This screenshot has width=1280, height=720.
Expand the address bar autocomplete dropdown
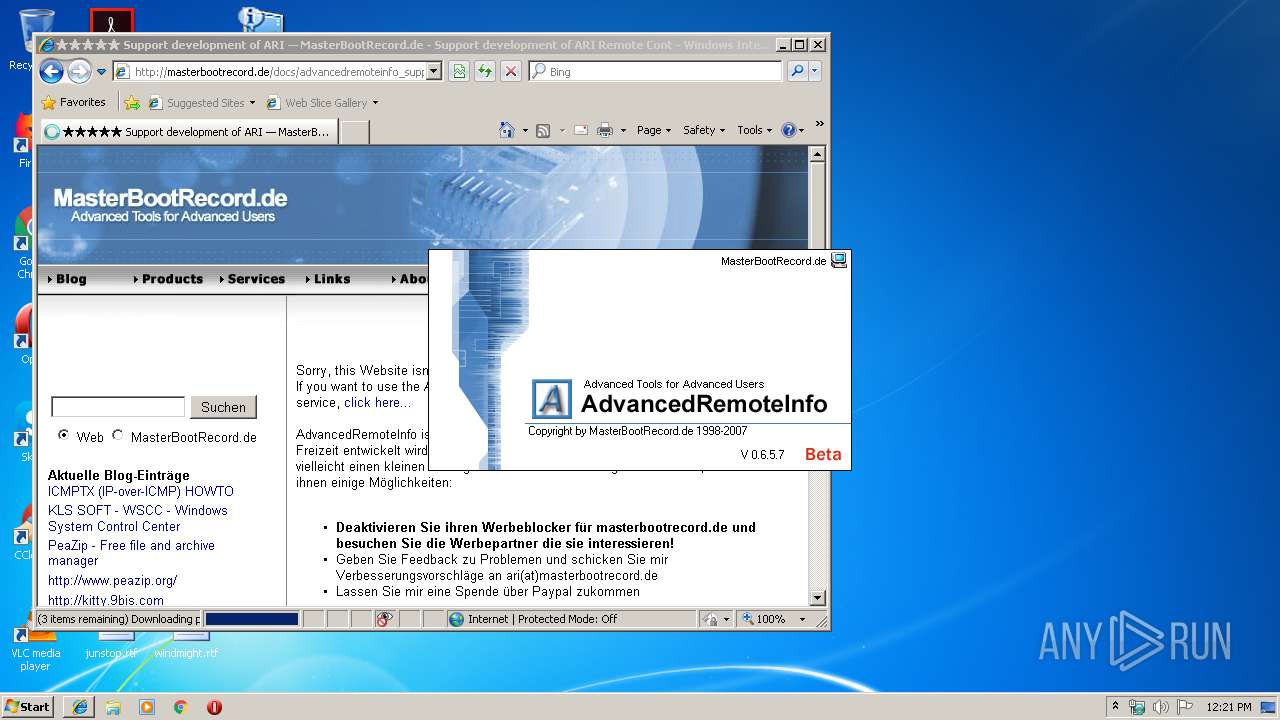(433, 72)
